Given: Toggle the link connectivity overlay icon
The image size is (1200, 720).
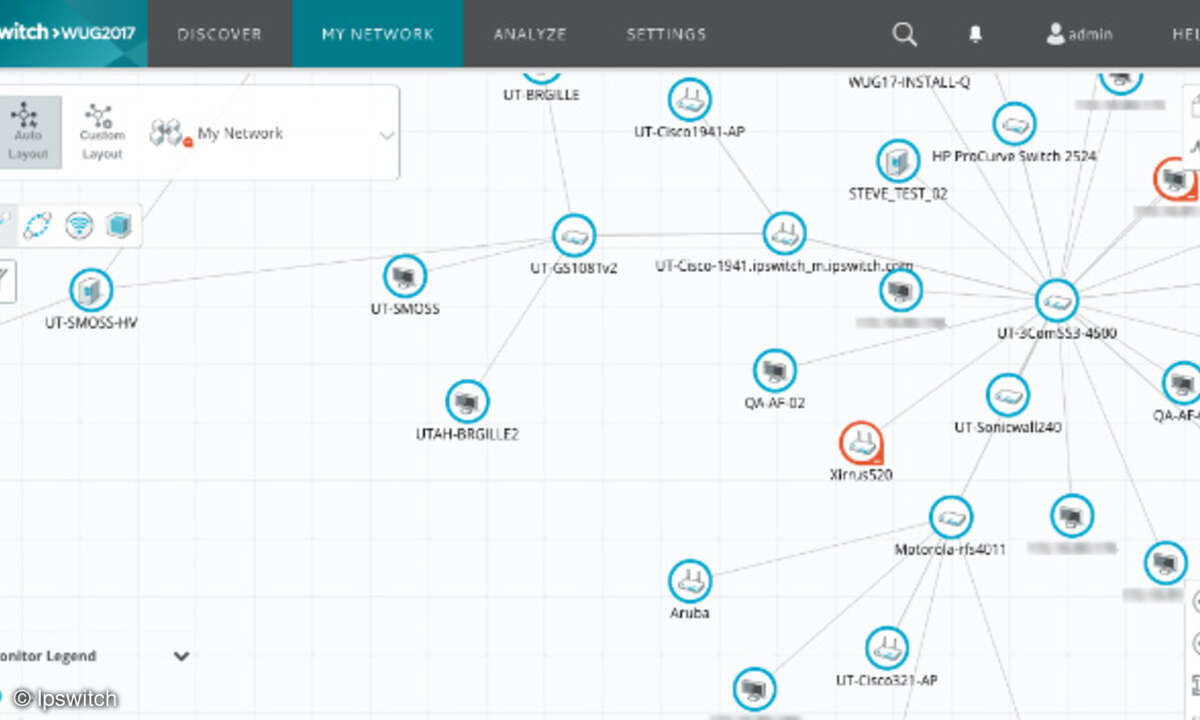Looking at the screenshot, I should pyautogui.click(x=37, y=225).
